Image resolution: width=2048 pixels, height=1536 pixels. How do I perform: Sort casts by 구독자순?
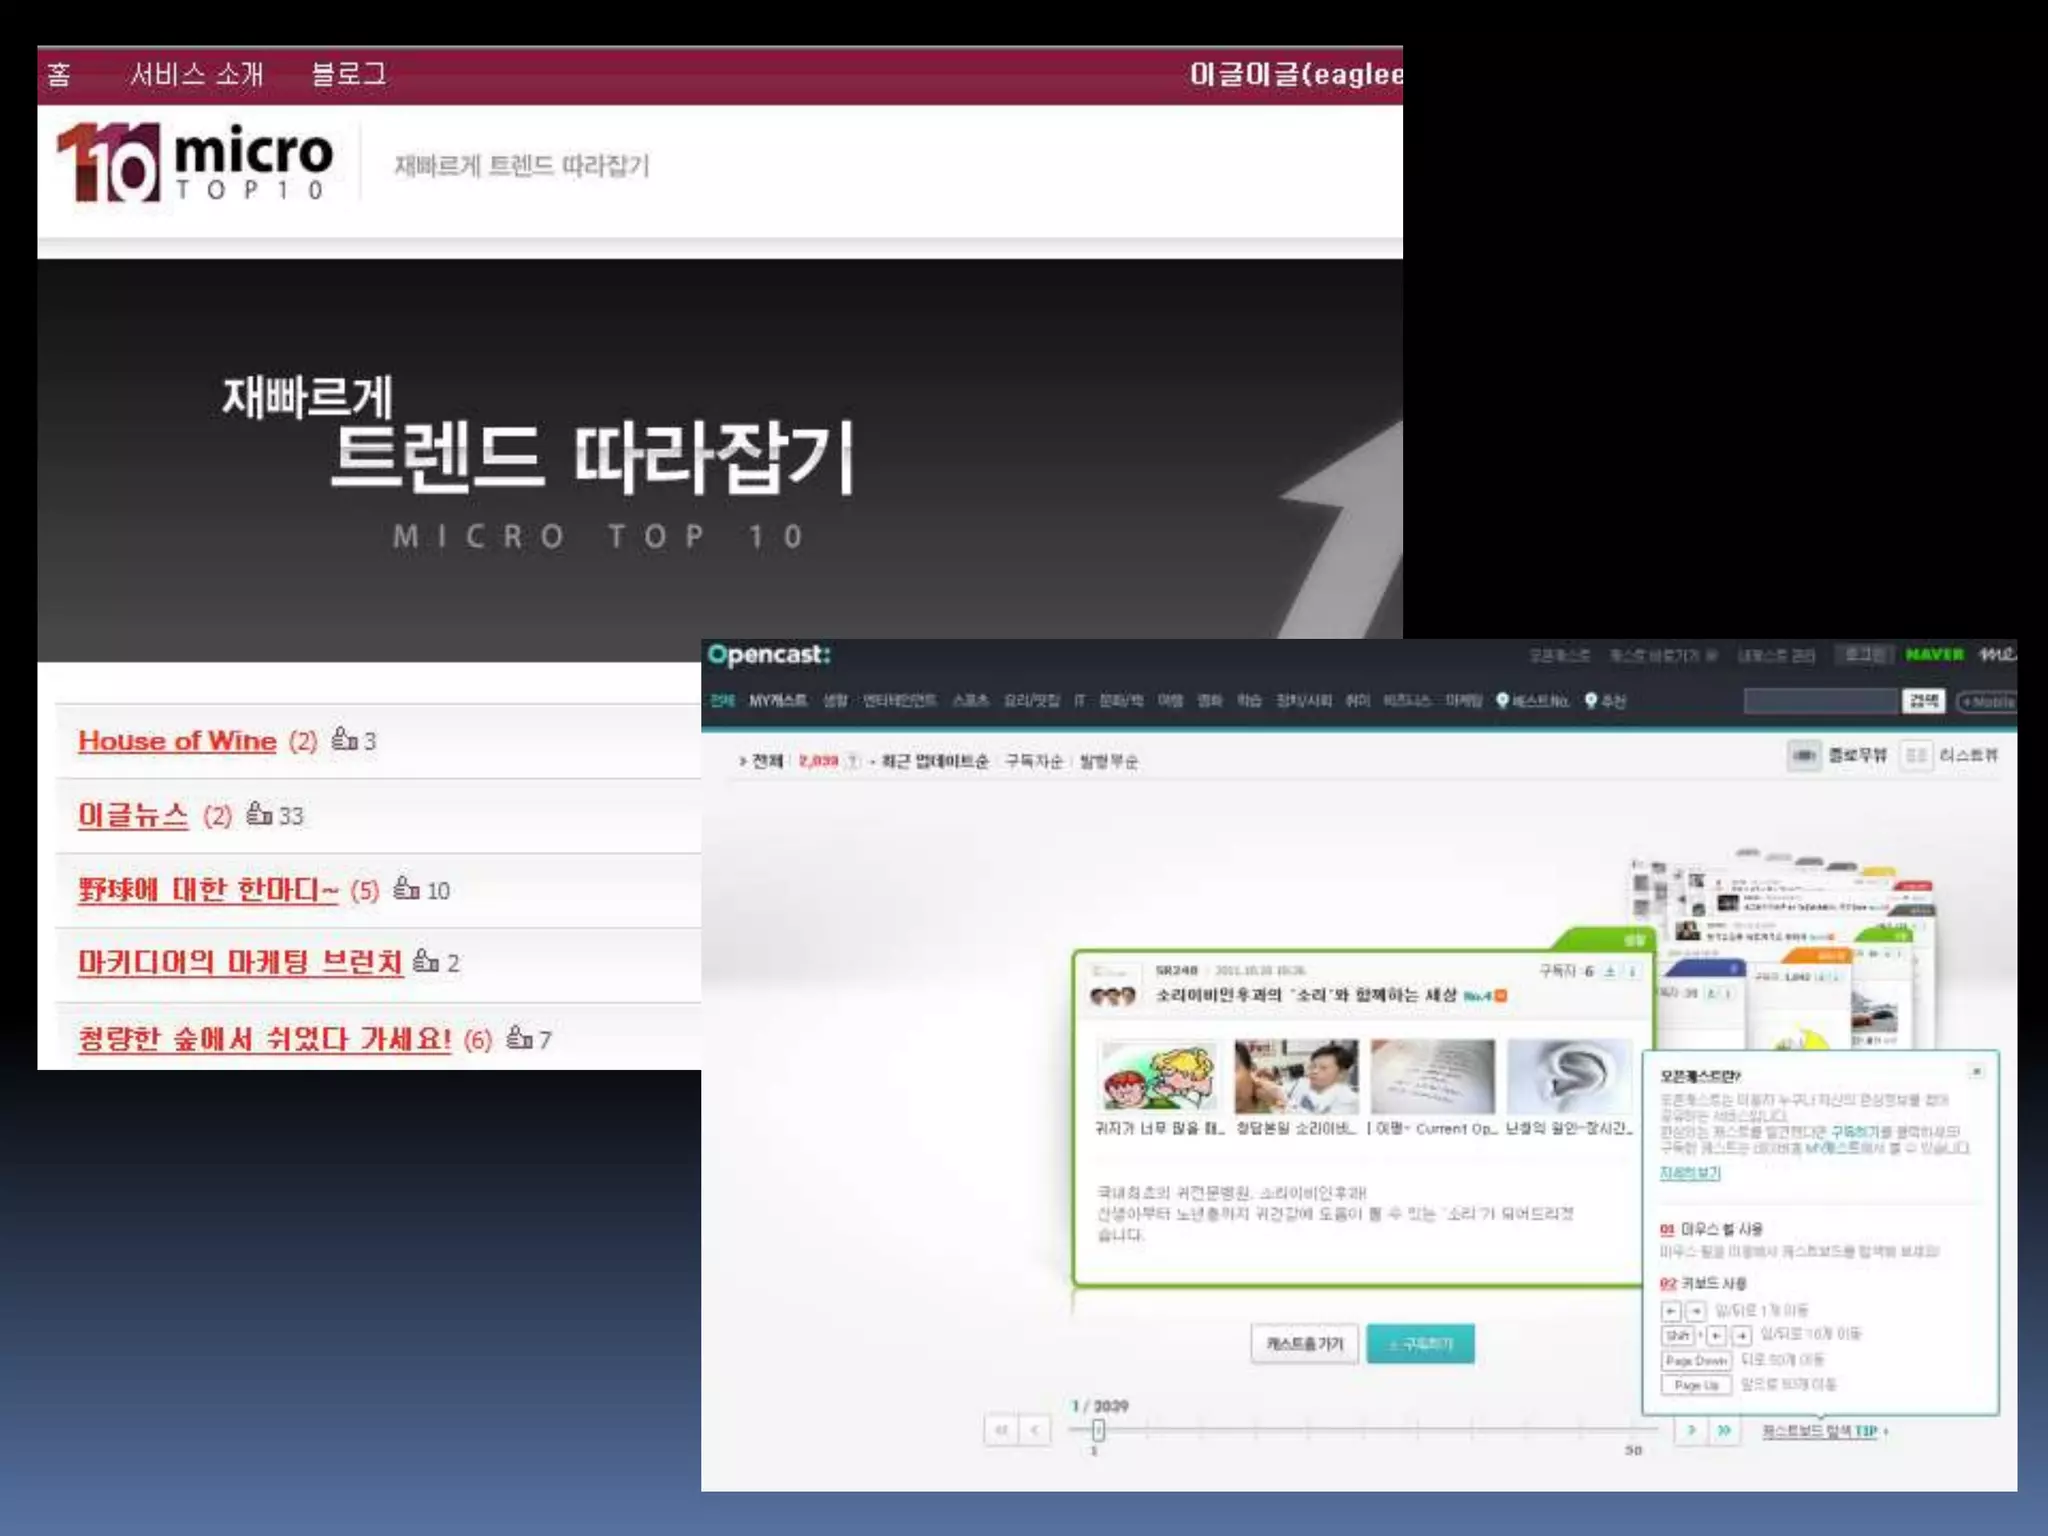point(1034,761)
